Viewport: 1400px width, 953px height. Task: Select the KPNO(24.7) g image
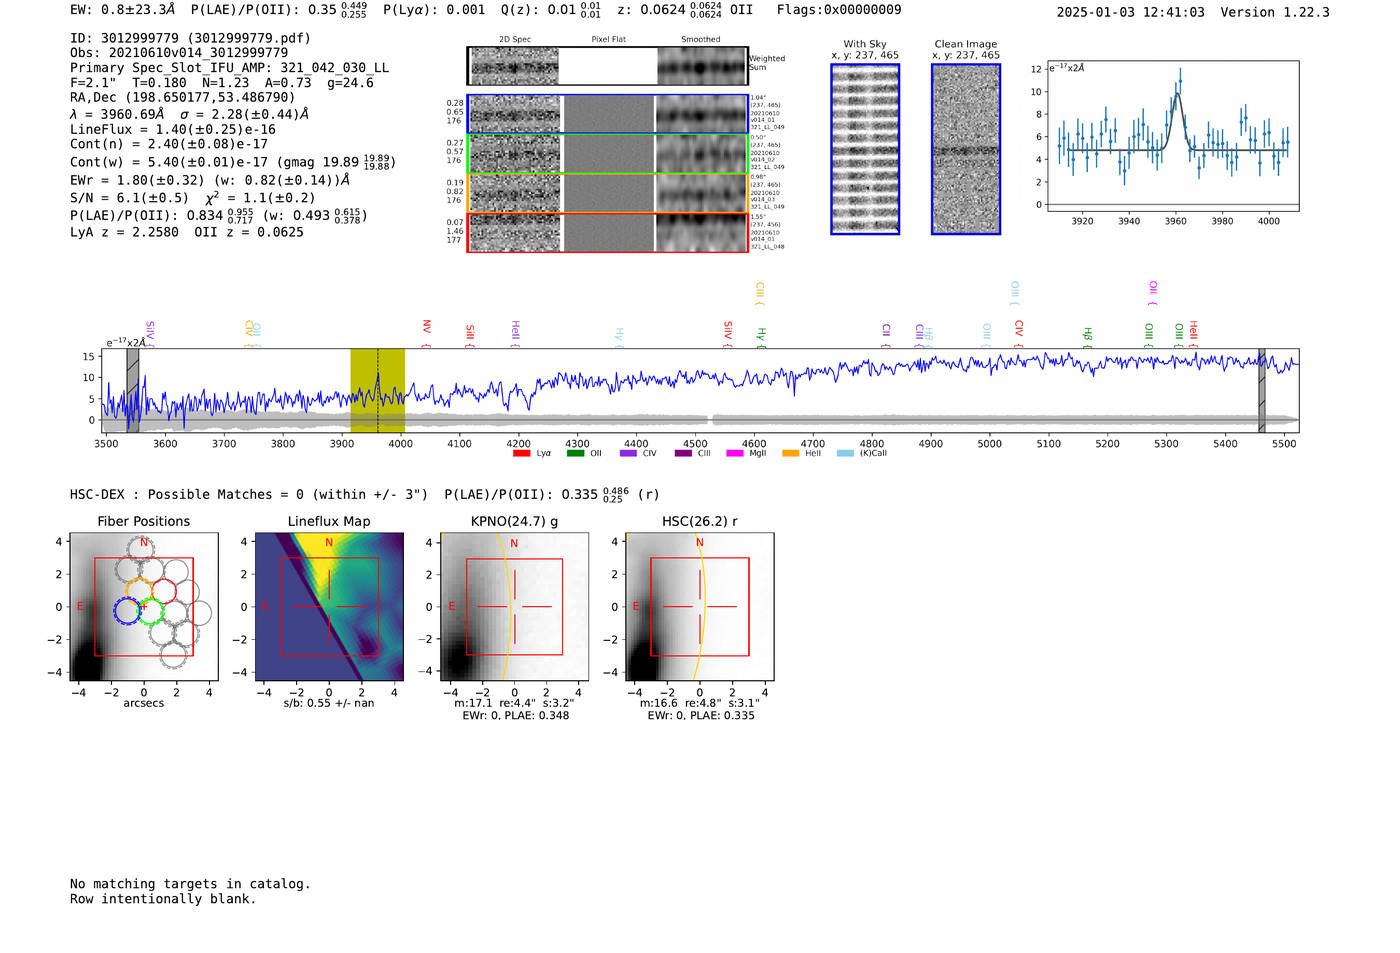(x=514, y=607)
